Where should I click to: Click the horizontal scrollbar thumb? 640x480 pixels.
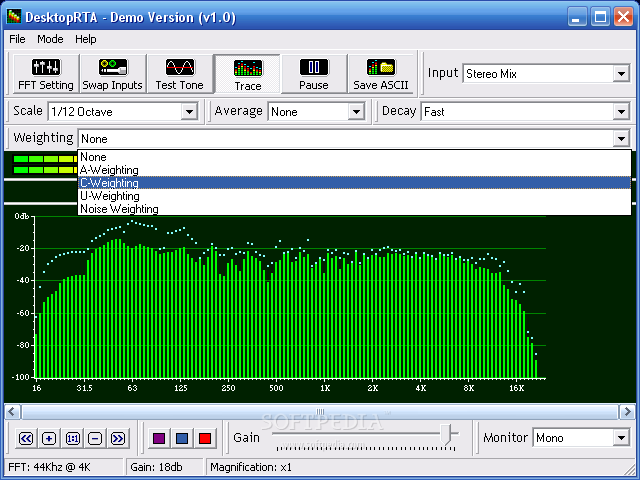coord(320,412)
